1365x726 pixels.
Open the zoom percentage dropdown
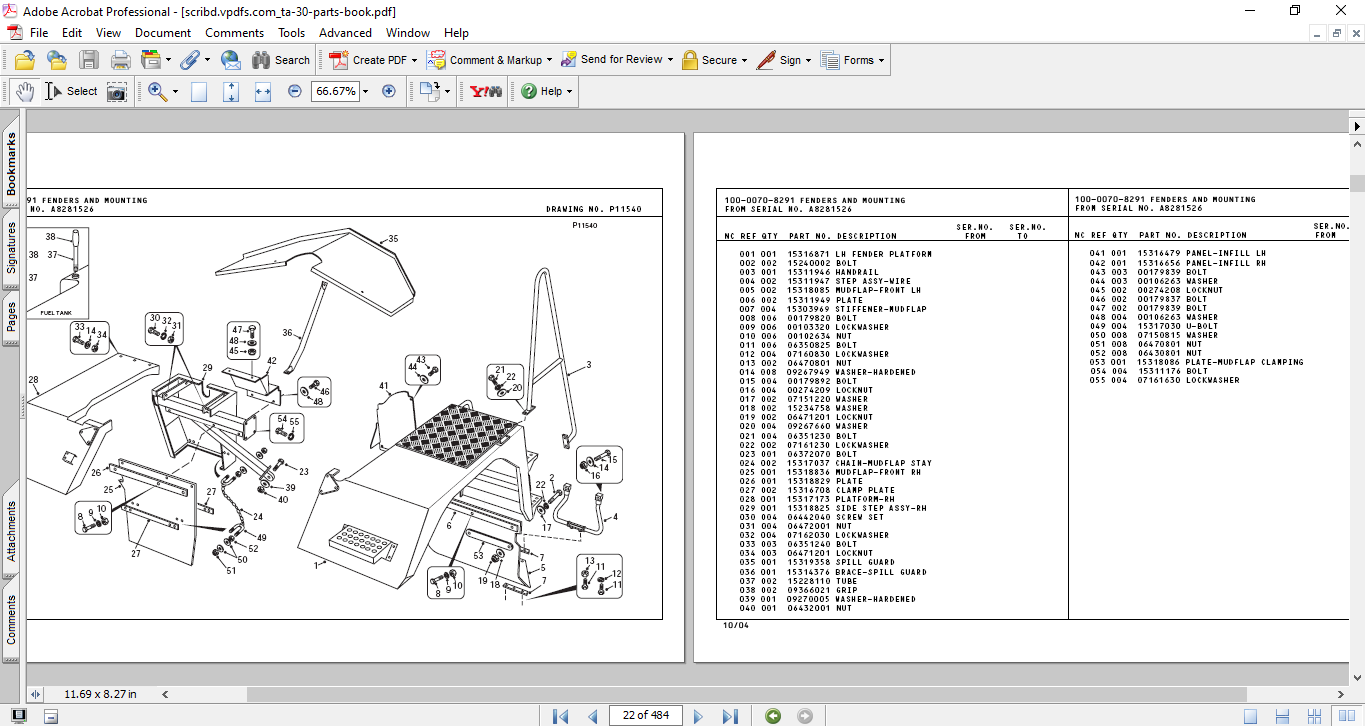[365, 91]
